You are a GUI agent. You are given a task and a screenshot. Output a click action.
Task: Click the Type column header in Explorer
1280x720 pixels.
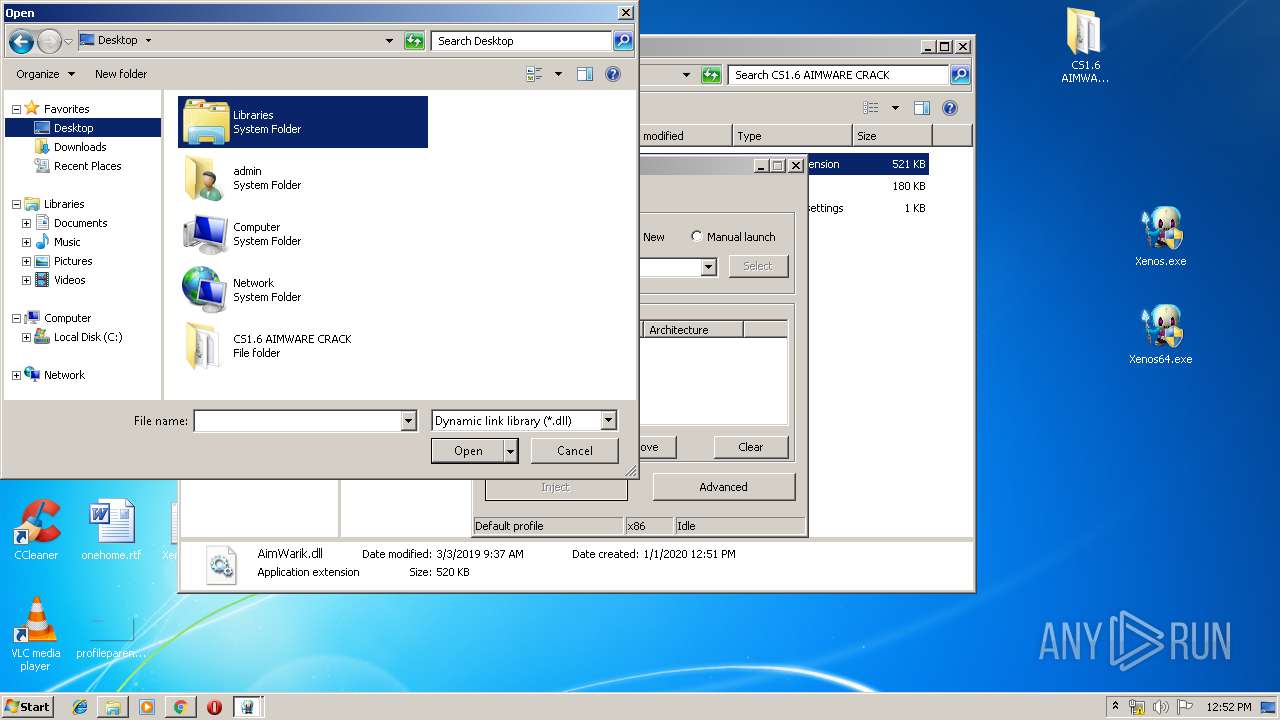[791, 136]
